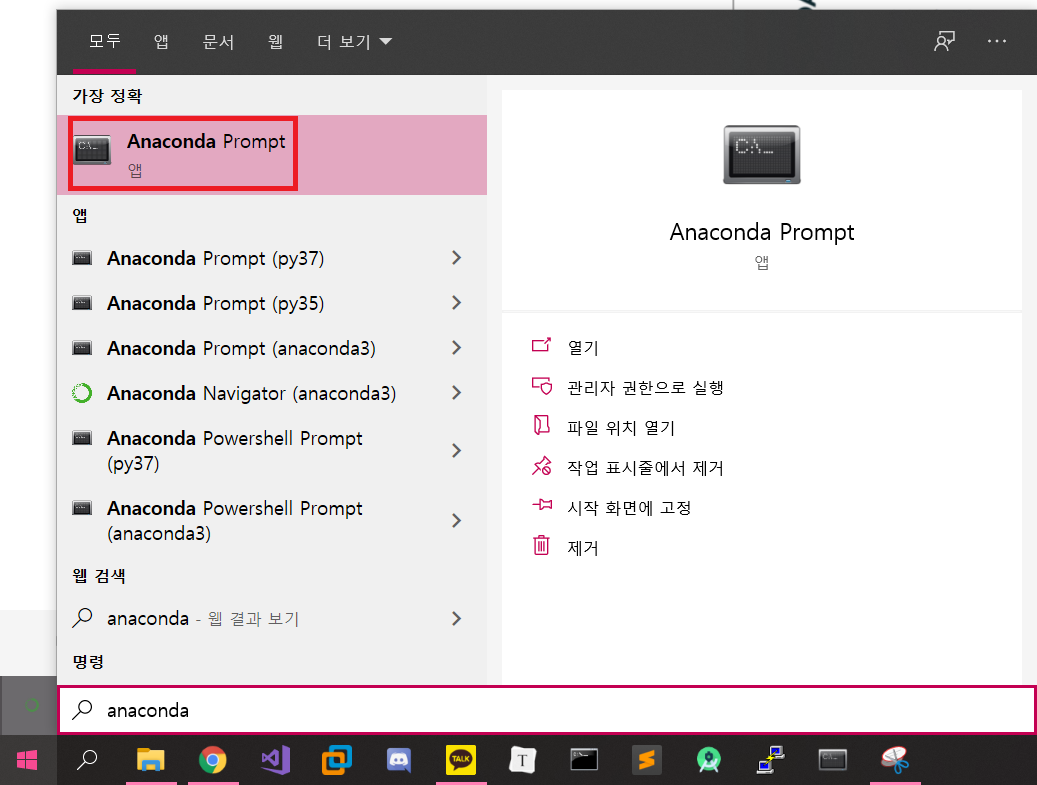This screenshot has width=1037, height=785.
Task: Switch to the 웹 filter tab
Action: 276,42
